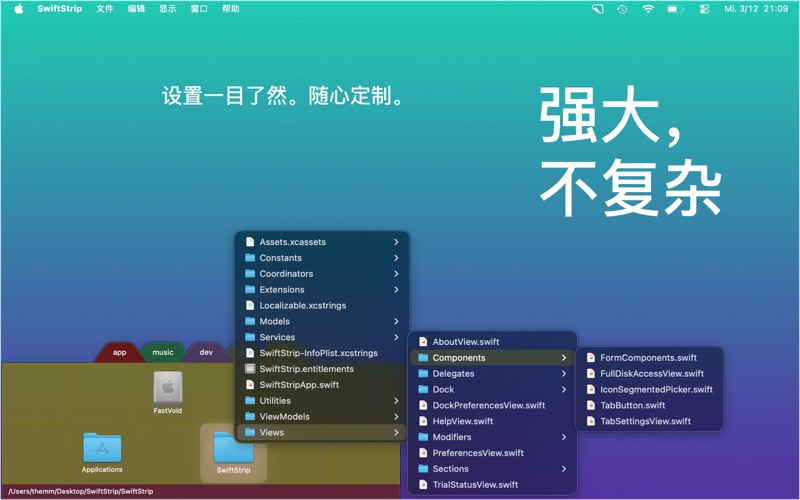Open the 文件 menu
Viewport: 800px width, 500px height.
[105, 9]
